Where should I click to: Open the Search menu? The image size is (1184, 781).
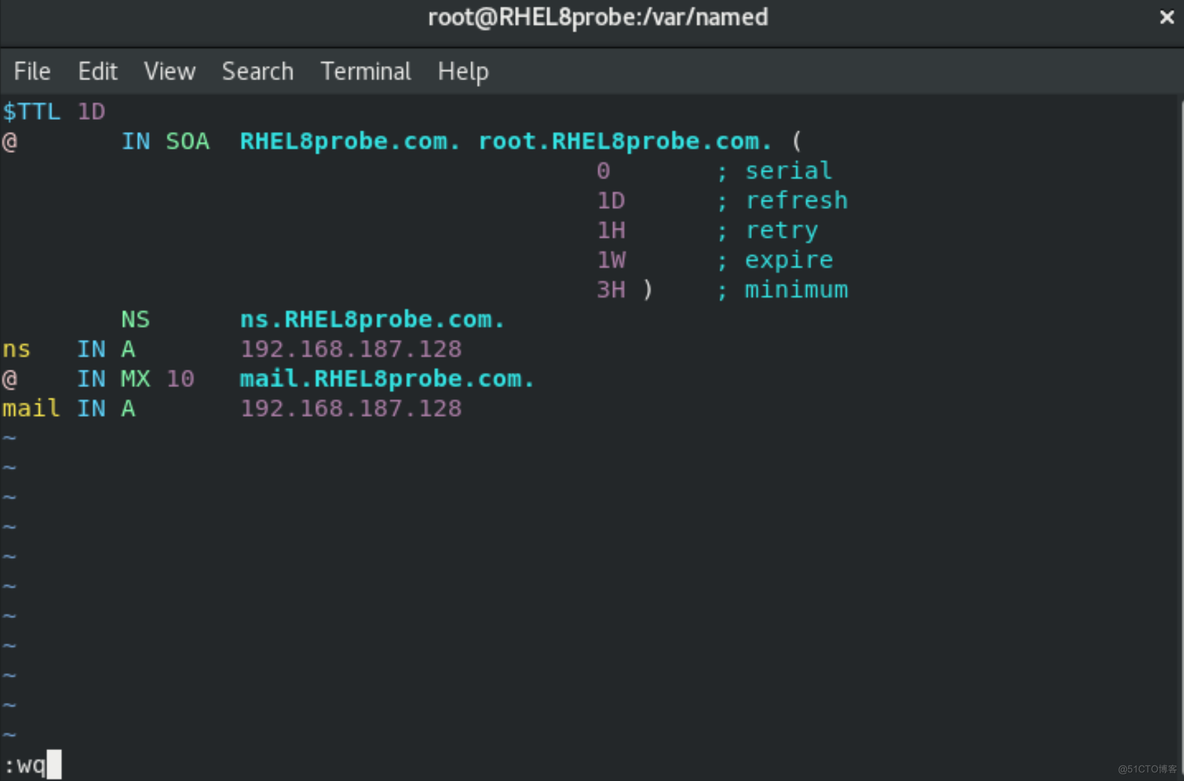pyautogui.click(x=257, y=72)
